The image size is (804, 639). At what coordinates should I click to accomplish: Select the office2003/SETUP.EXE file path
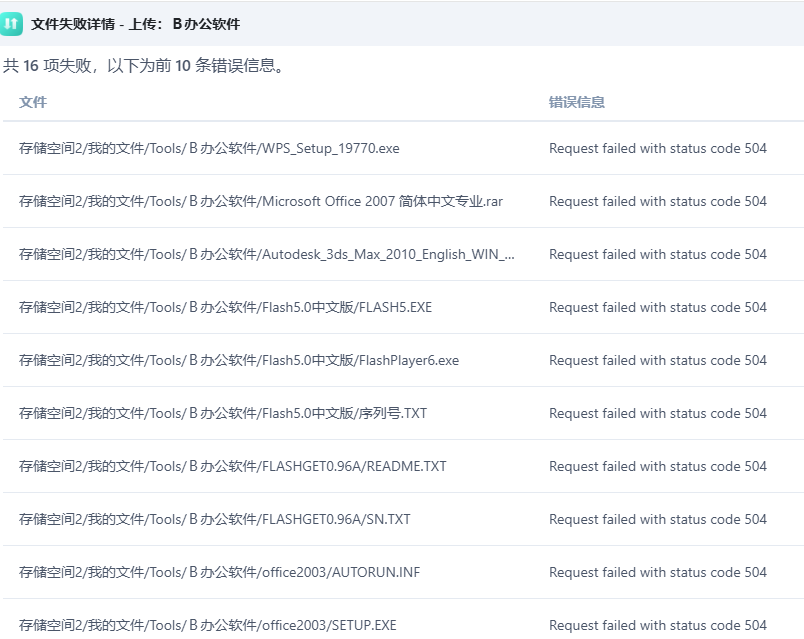[208, 625]
